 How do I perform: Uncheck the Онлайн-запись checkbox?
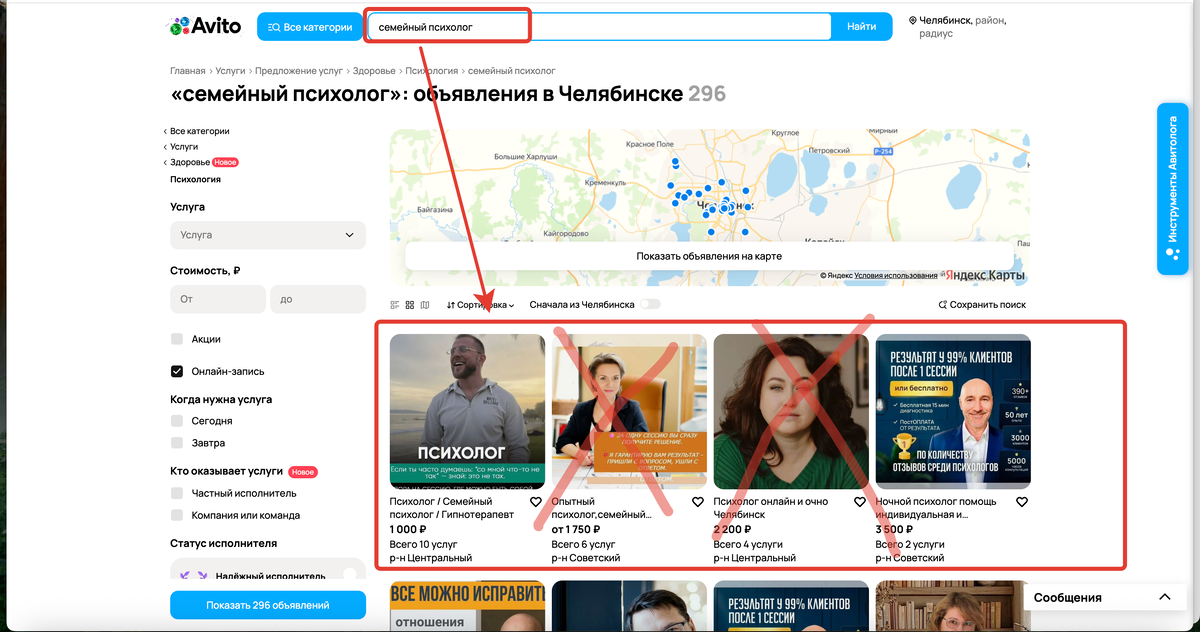177,371
